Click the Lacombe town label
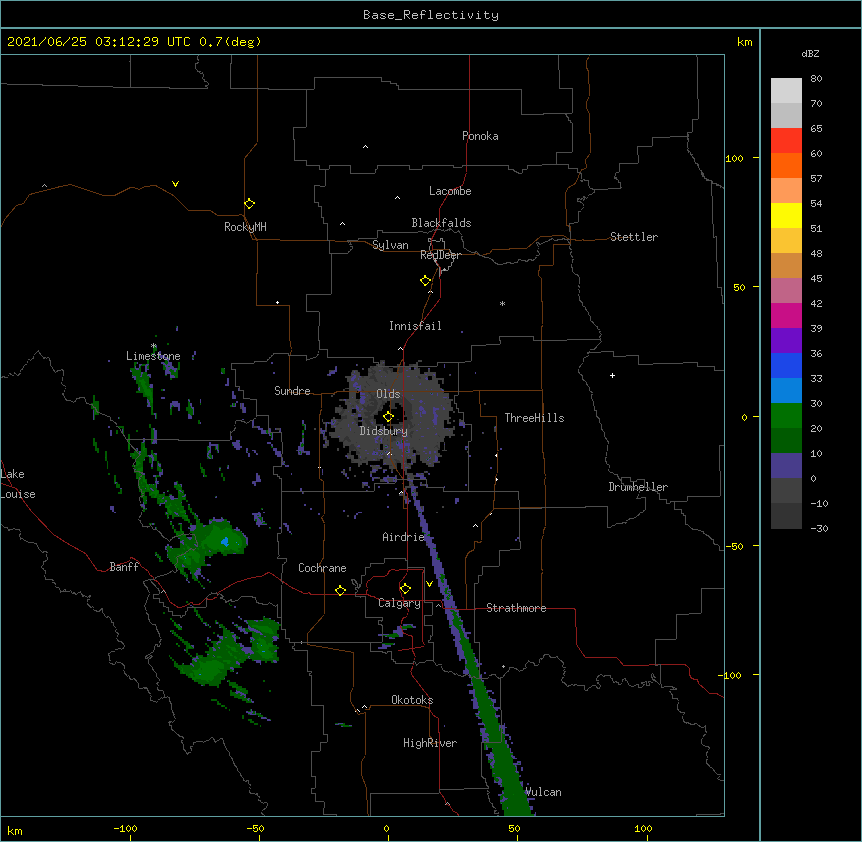The height and width of the screenshot is (842, 862). click(x=450, y=191)
